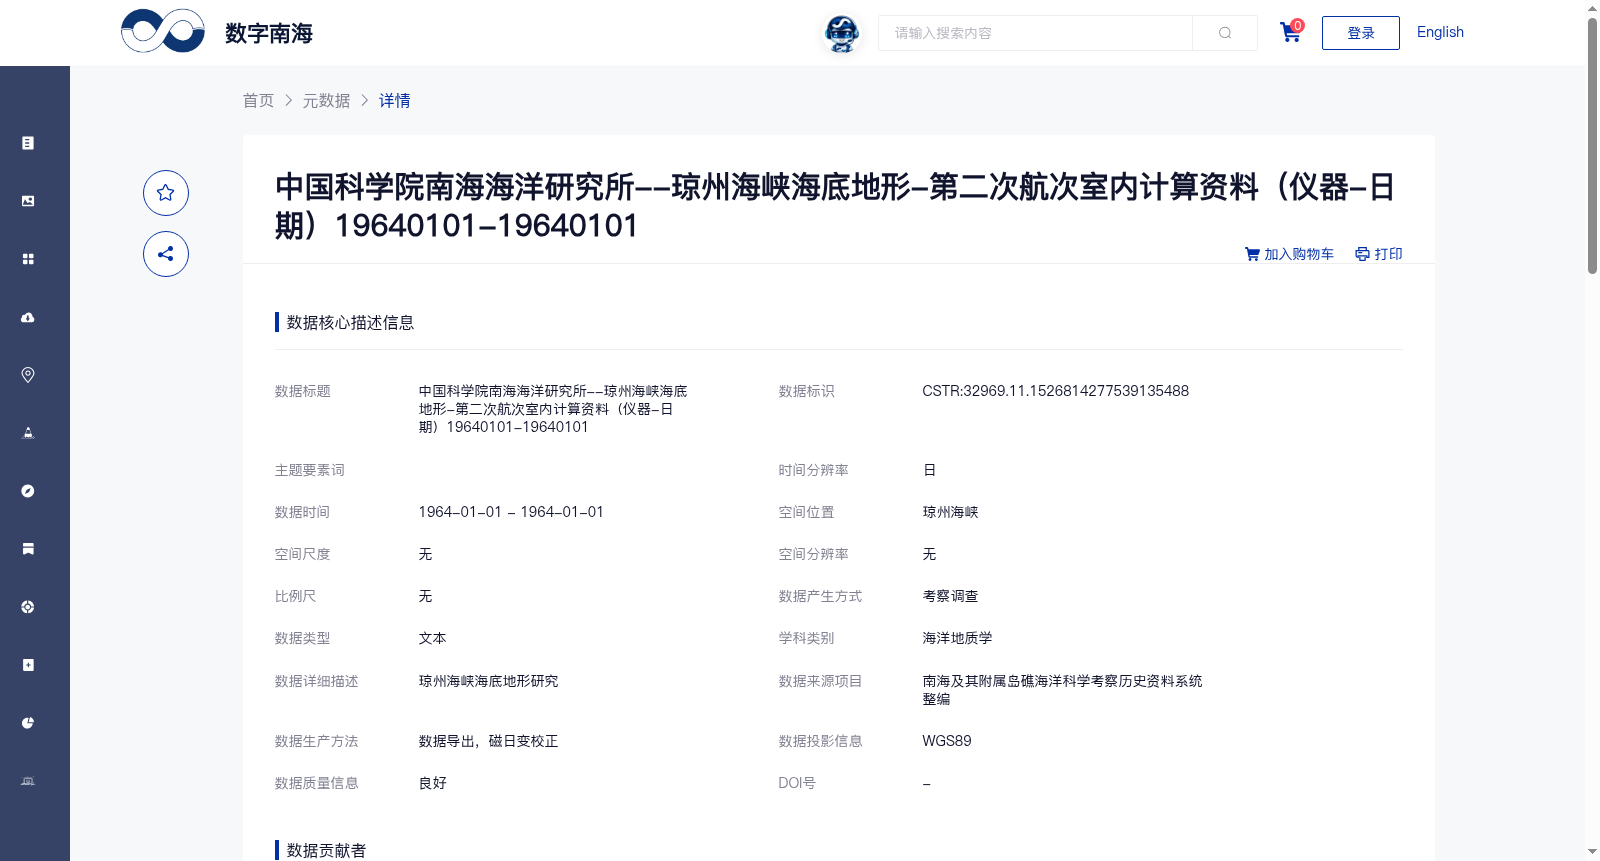Open the laptop sidebar icon
The width and height of the screenshot is (1600, 861).
(28, 781)
